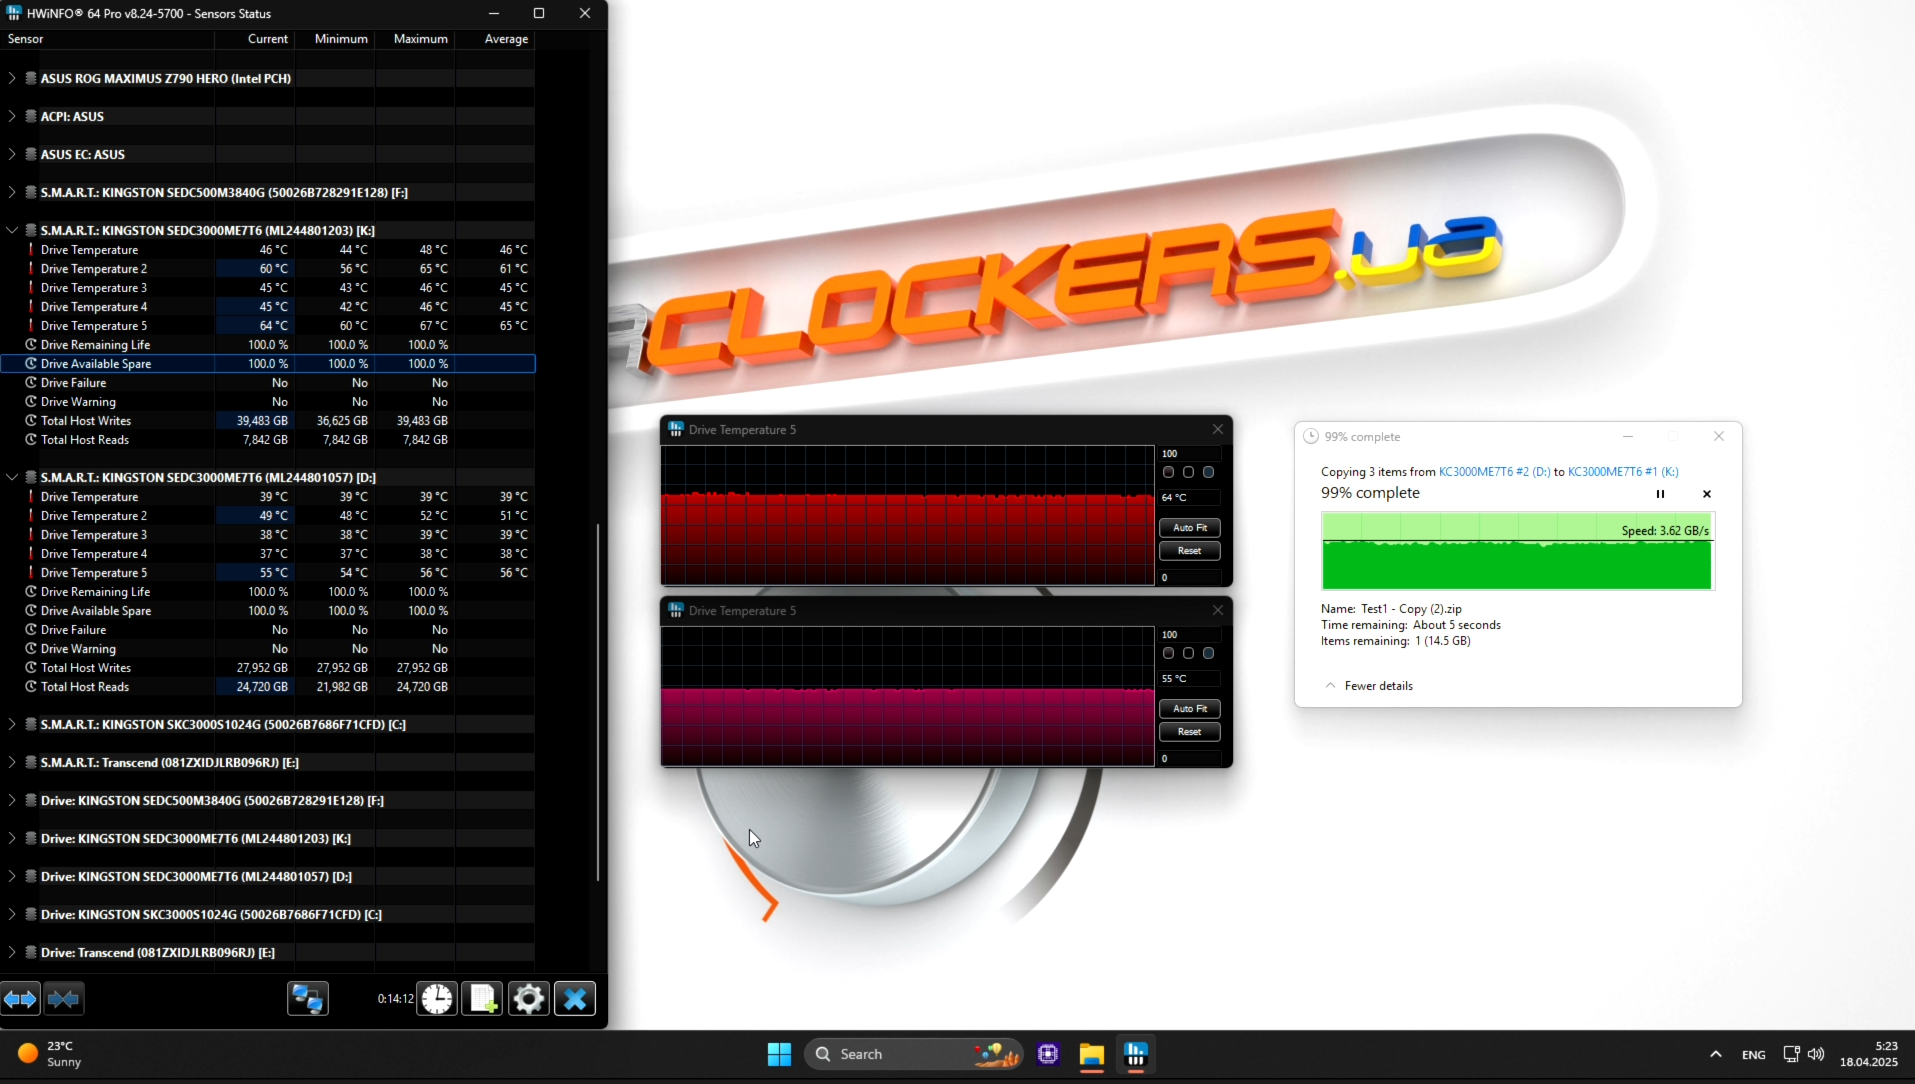Open the volume control in system tray
This screenshot has width=1915, height=1084.
pyautogui.click(x=1816, y=1054)
